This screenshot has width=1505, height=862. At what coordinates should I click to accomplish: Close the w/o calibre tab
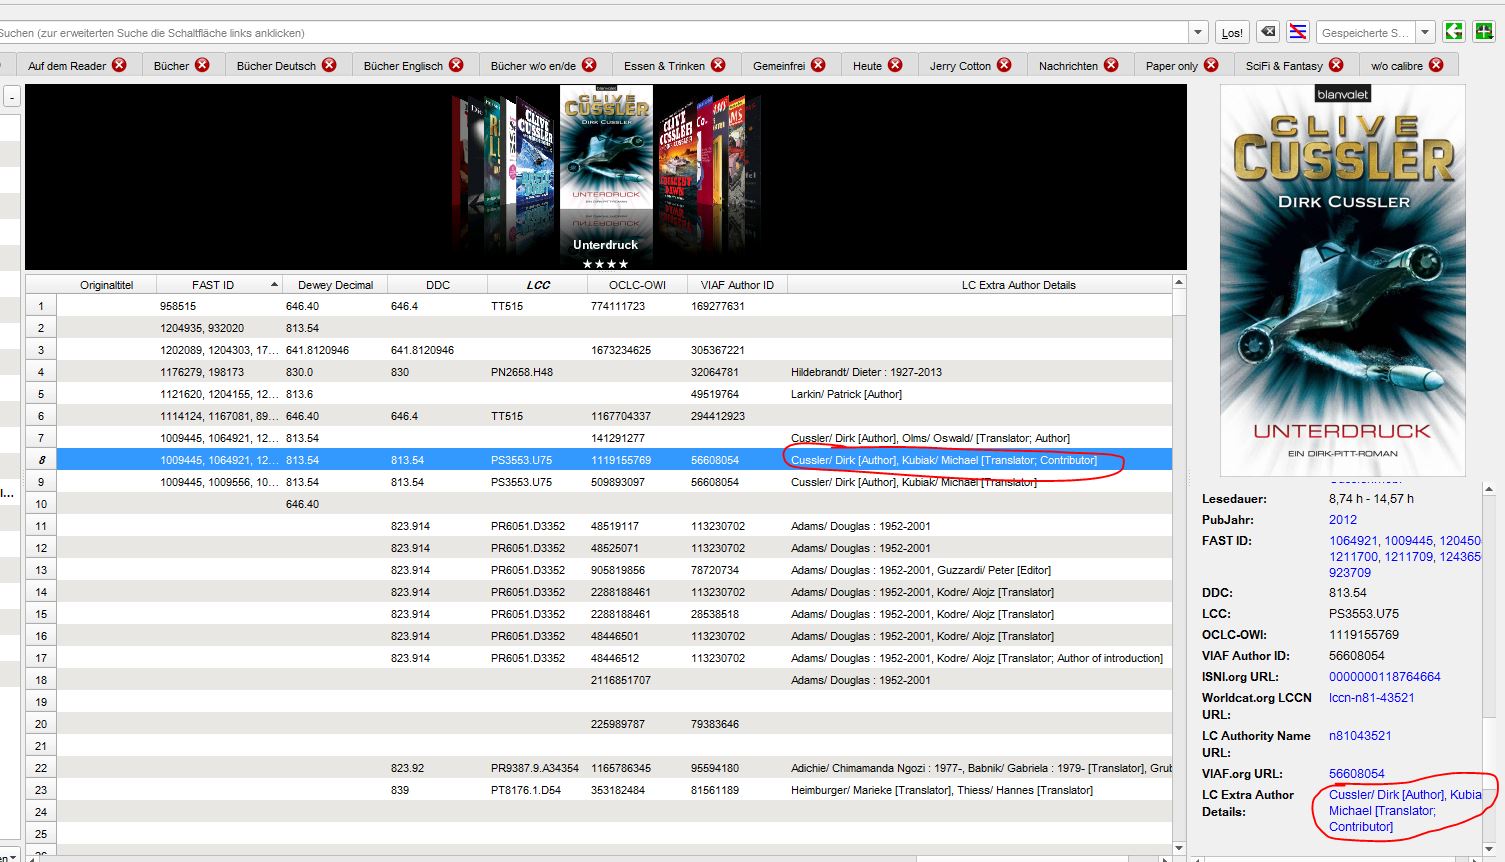(1437, 65)
